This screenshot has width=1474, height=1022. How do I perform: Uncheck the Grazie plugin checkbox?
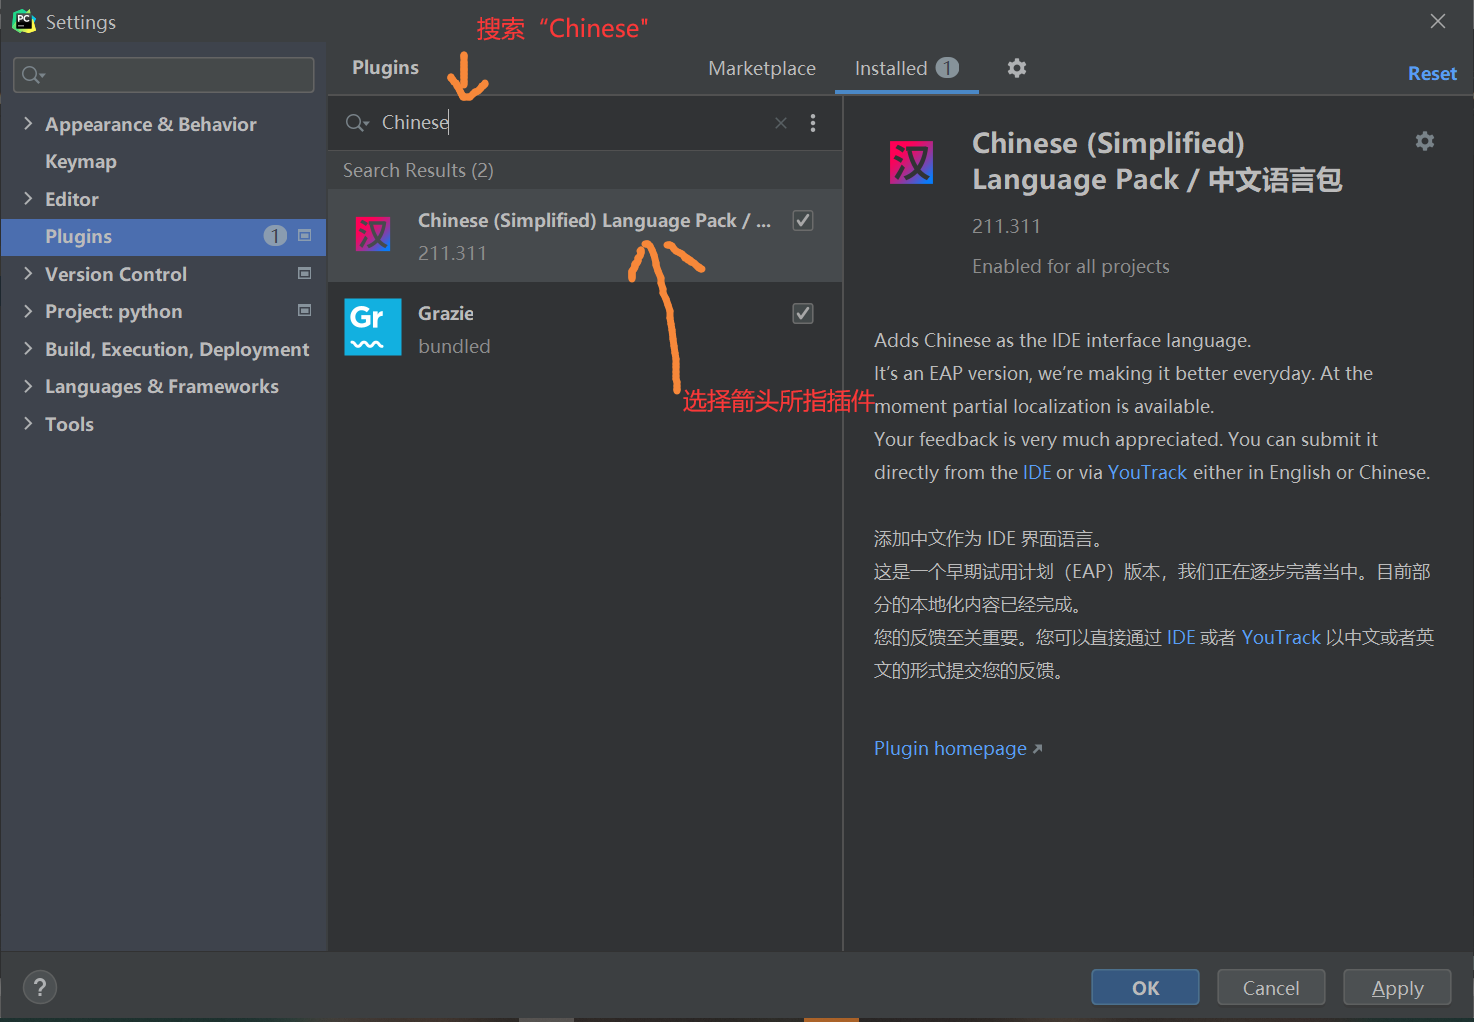click(x=803, y=314)
